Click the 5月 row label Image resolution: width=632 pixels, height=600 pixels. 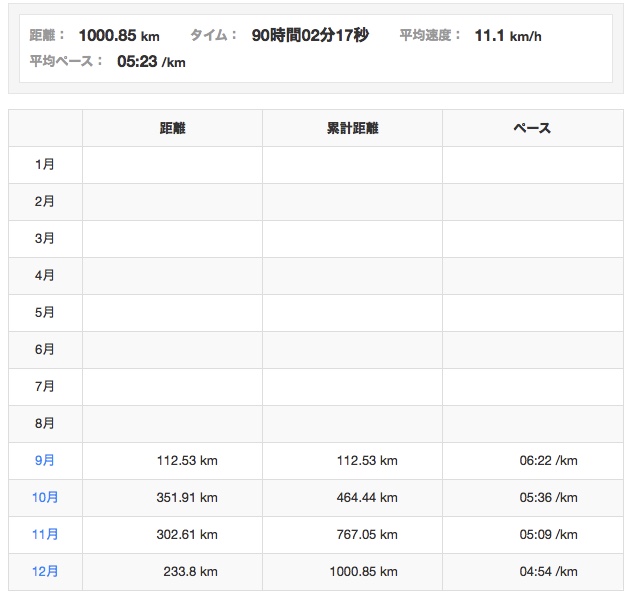coord(44,312)
